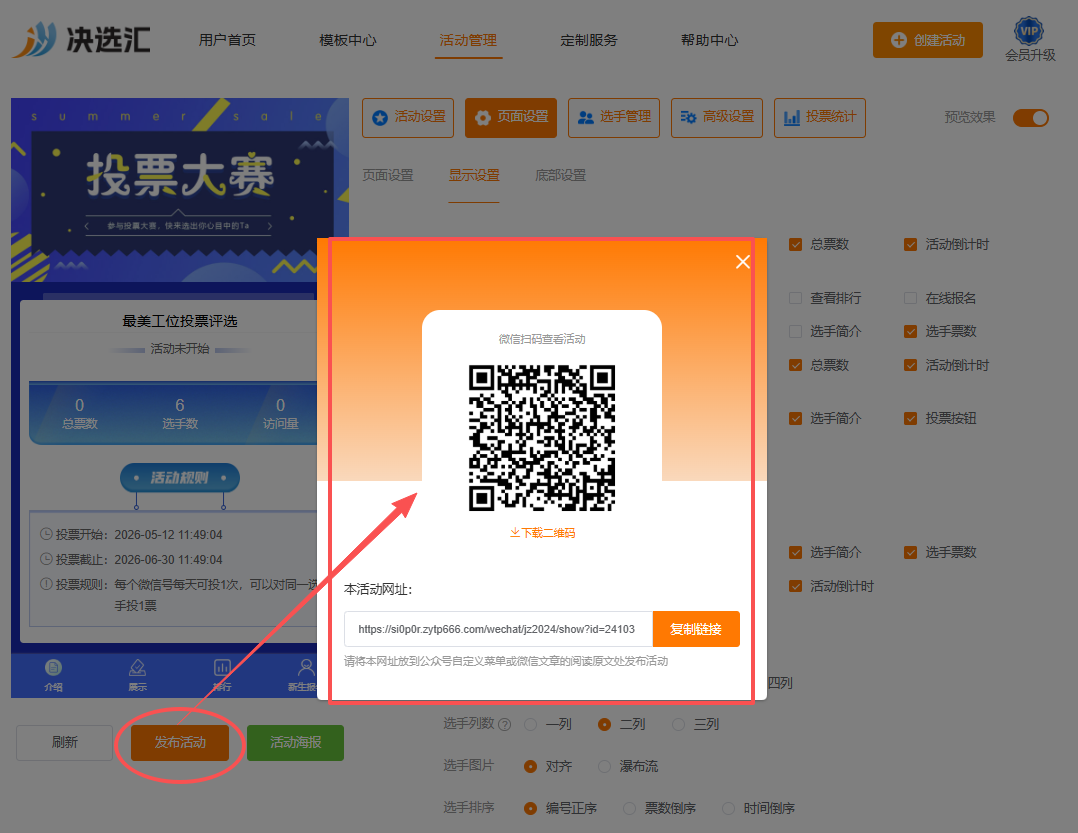1078x833 pixels.
Task: Switch to the 活动设置 section
Action: tap(408, 118)
